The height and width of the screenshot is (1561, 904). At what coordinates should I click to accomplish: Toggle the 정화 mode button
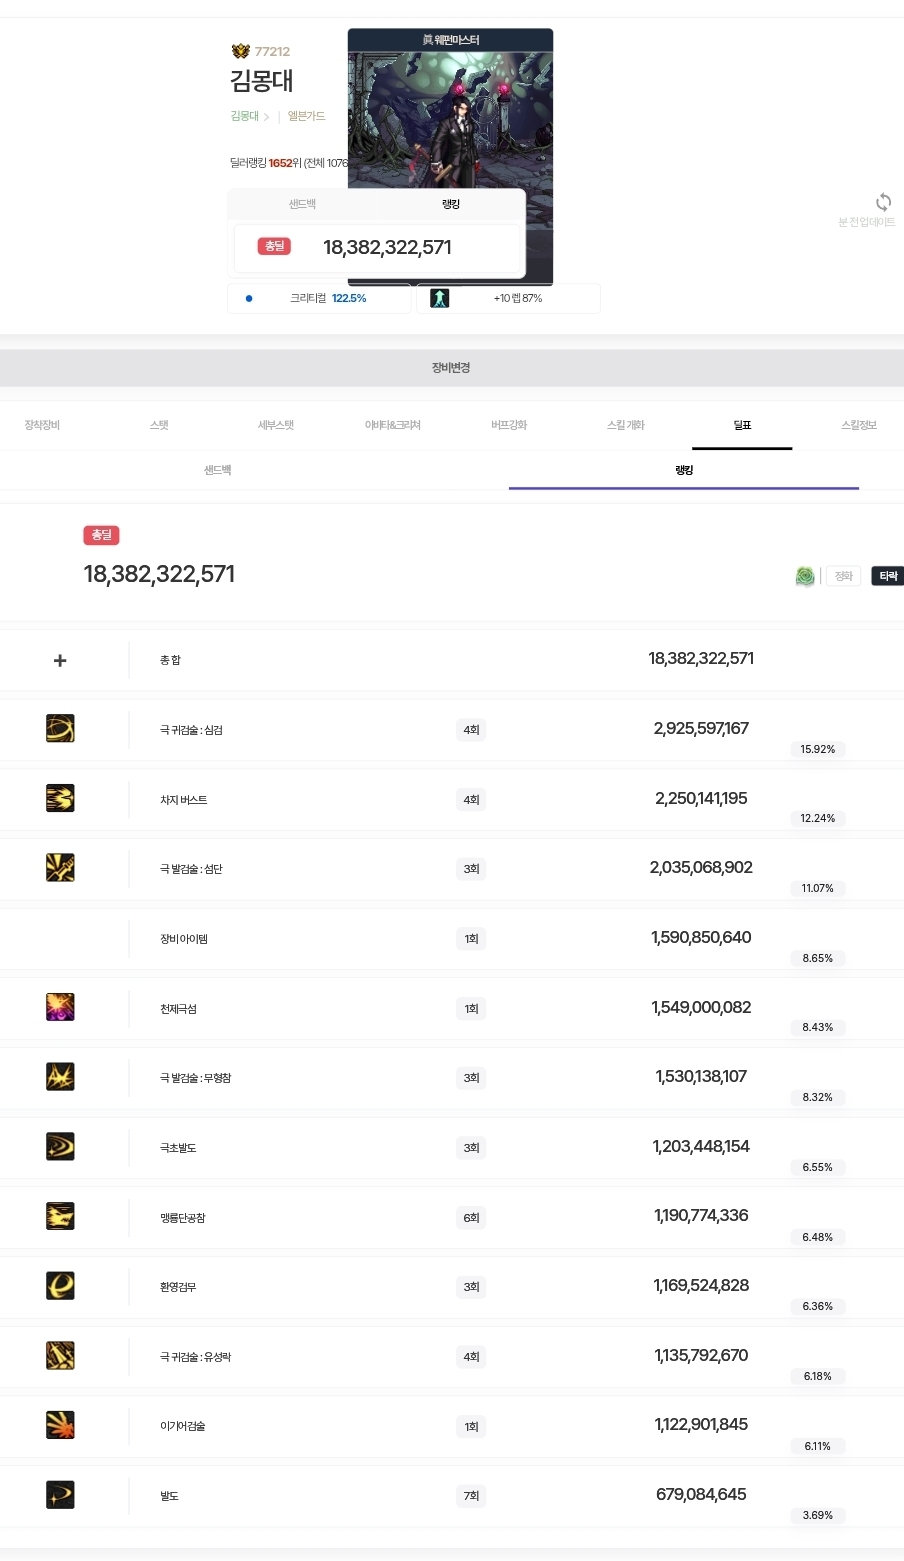(x=843, y=576)
